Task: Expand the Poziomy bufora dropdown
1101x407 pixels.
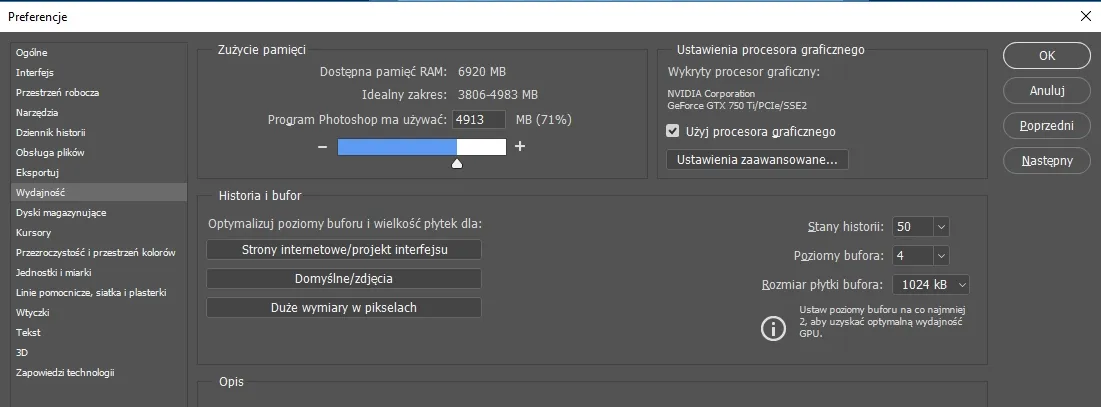Action: point(942,255)
